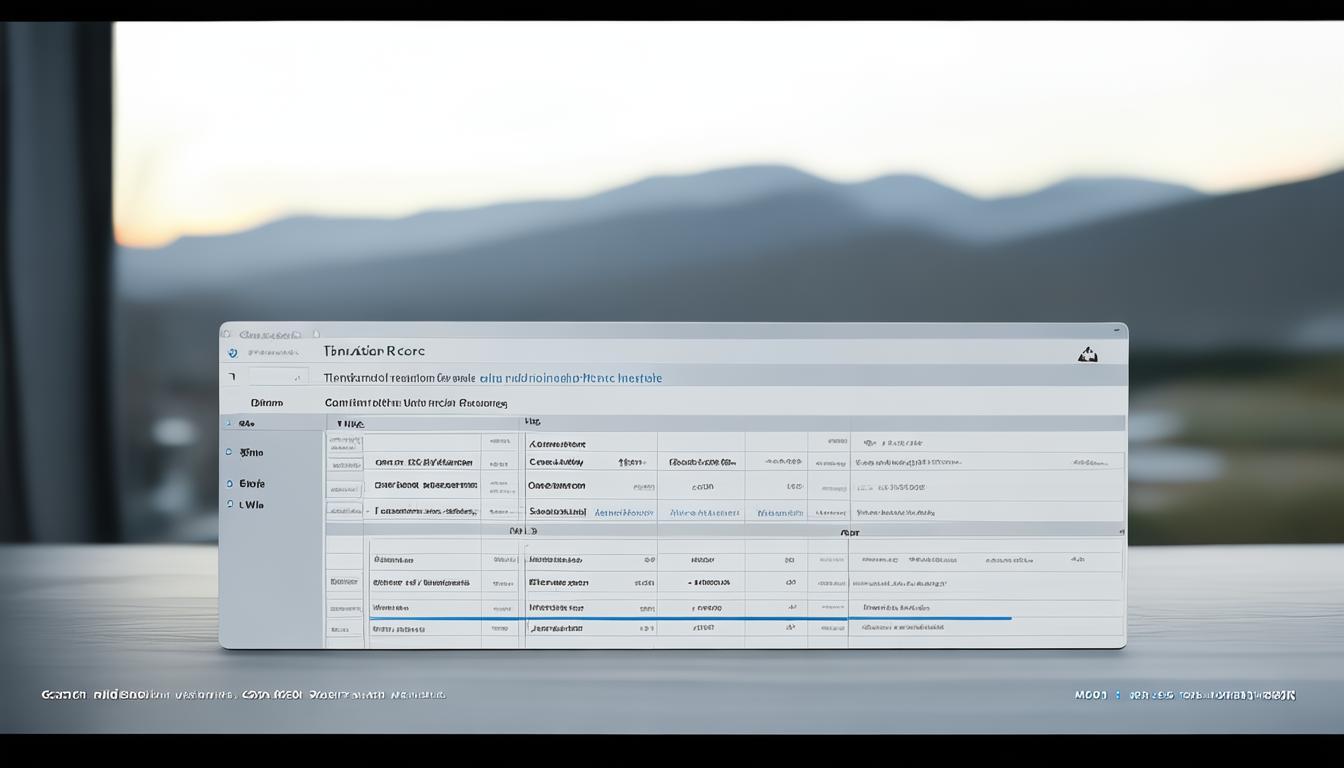This screenshot has height=768, width=1344.
Task: Select the radio circle beside "$imo"
Action: tap(229, 452)
